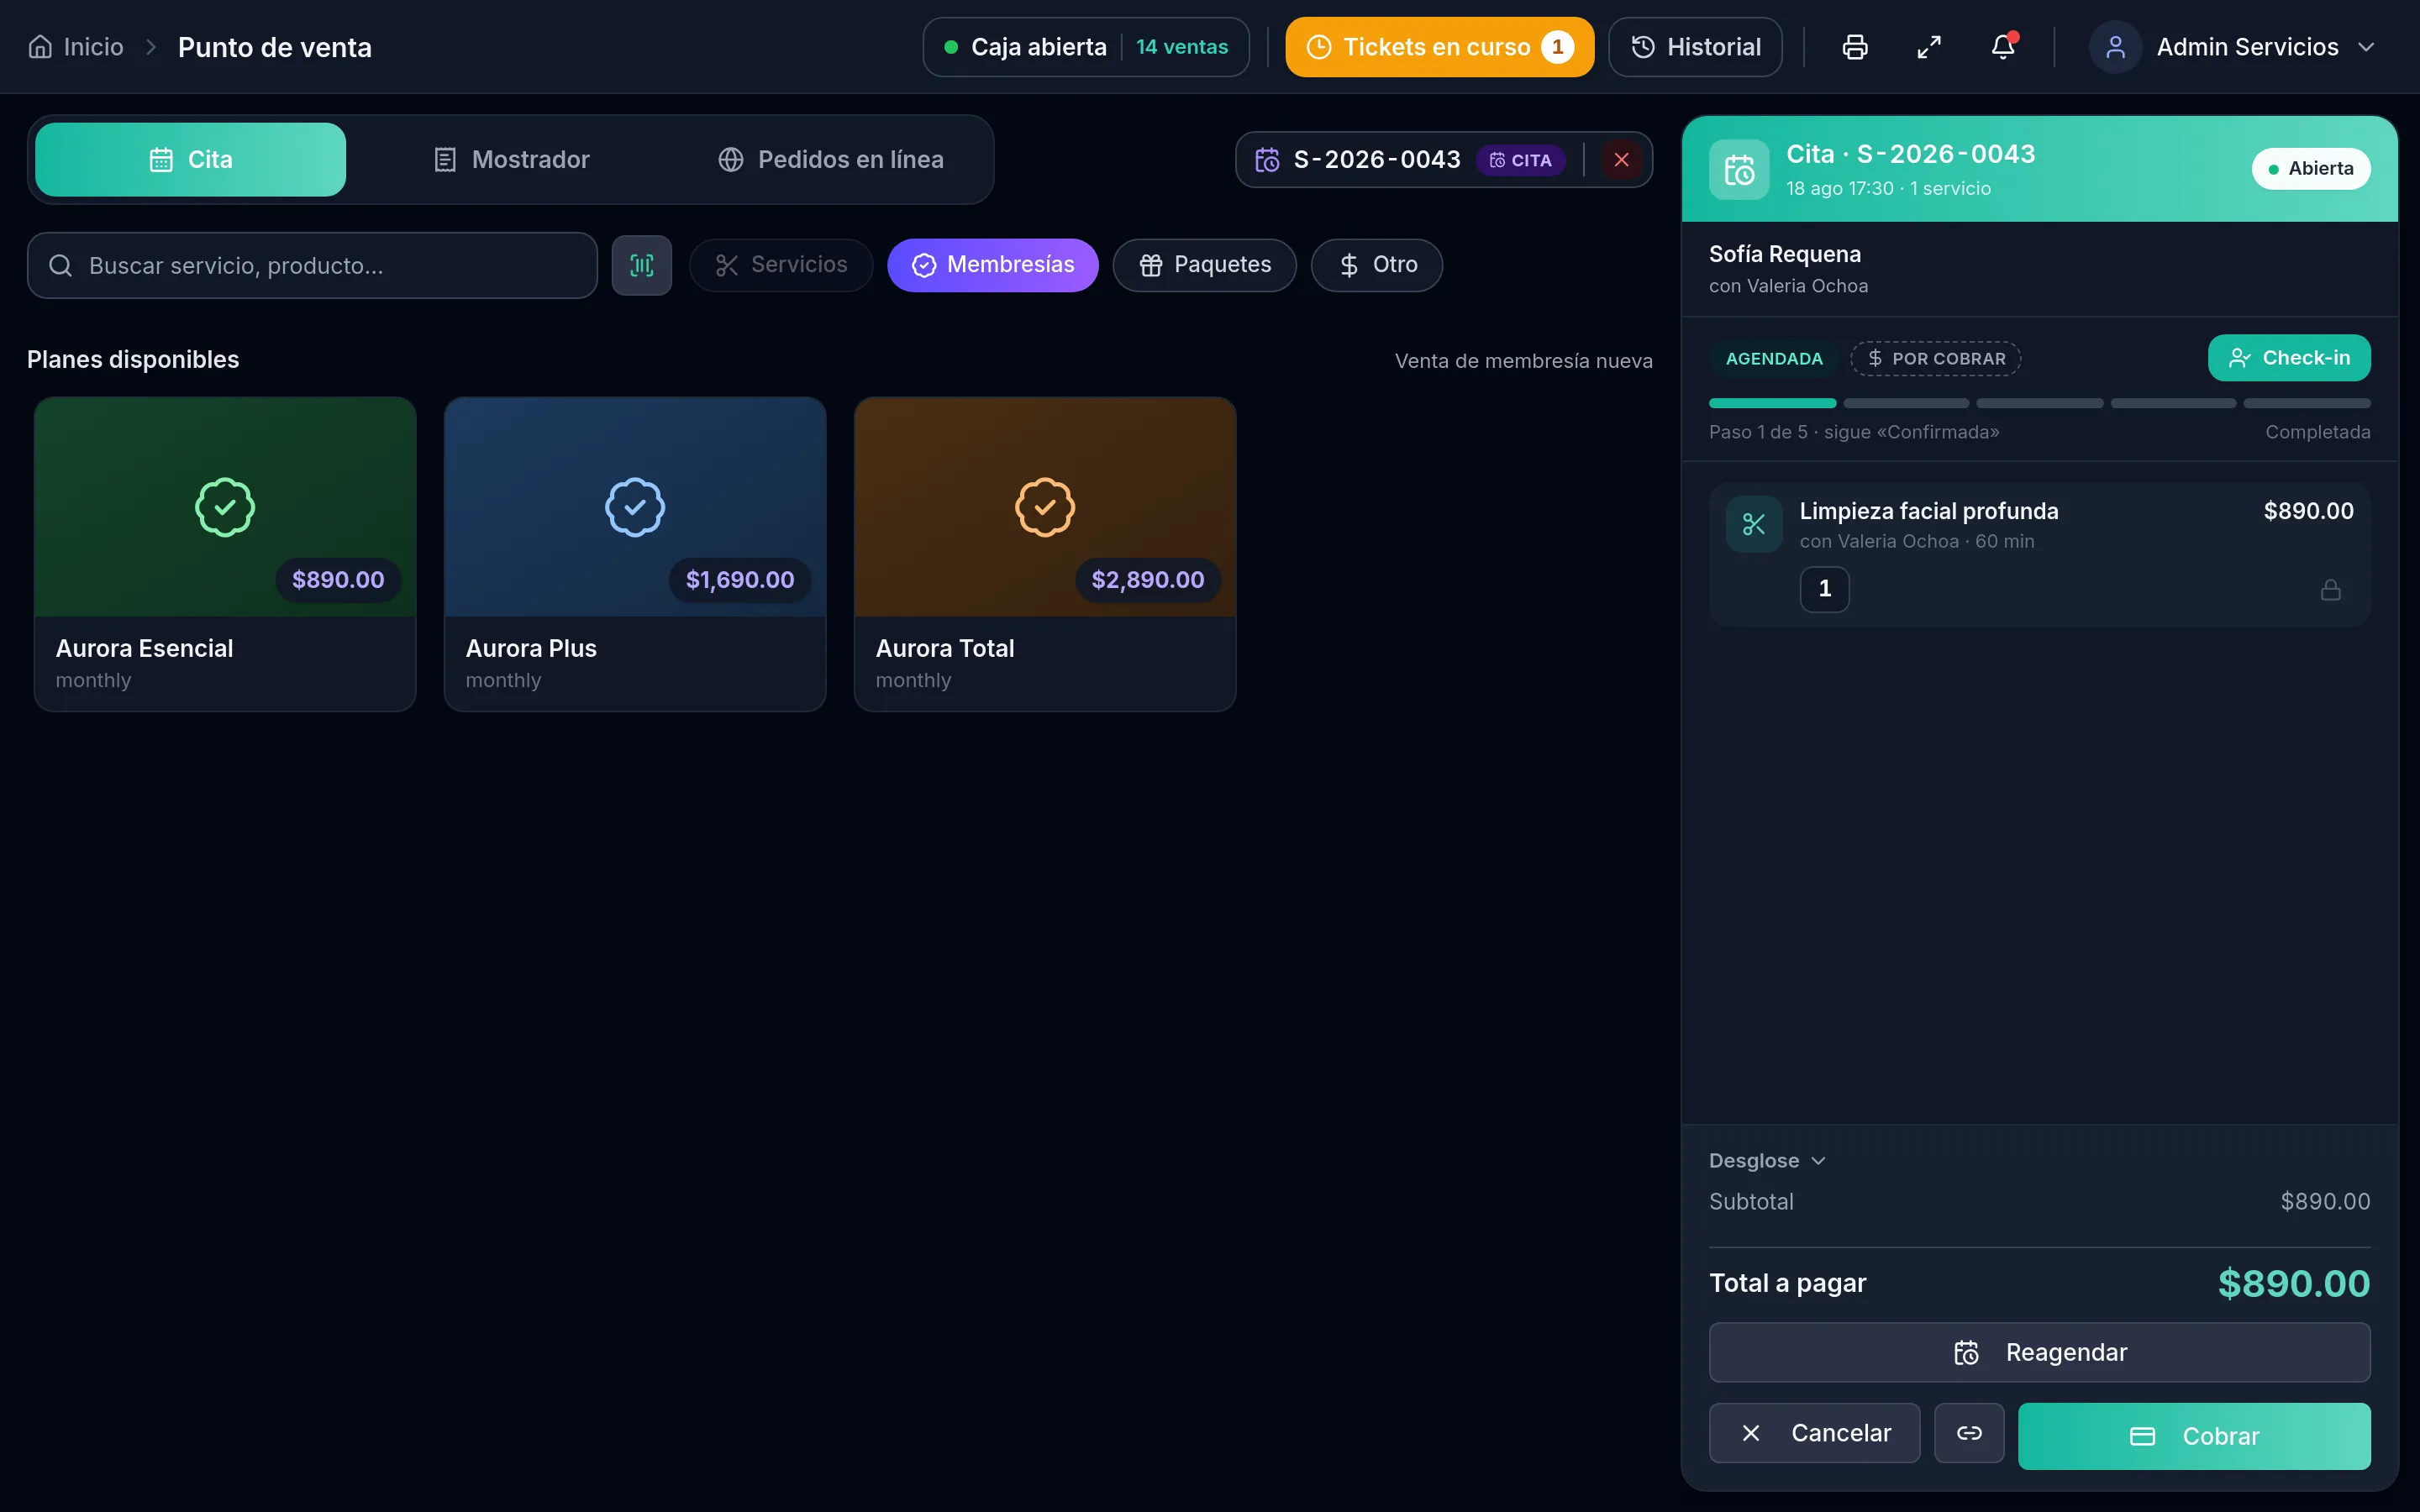This screenshot has width=2420, height=1512.
Task: Open notifications bell
Action: tap(2003, 47)
